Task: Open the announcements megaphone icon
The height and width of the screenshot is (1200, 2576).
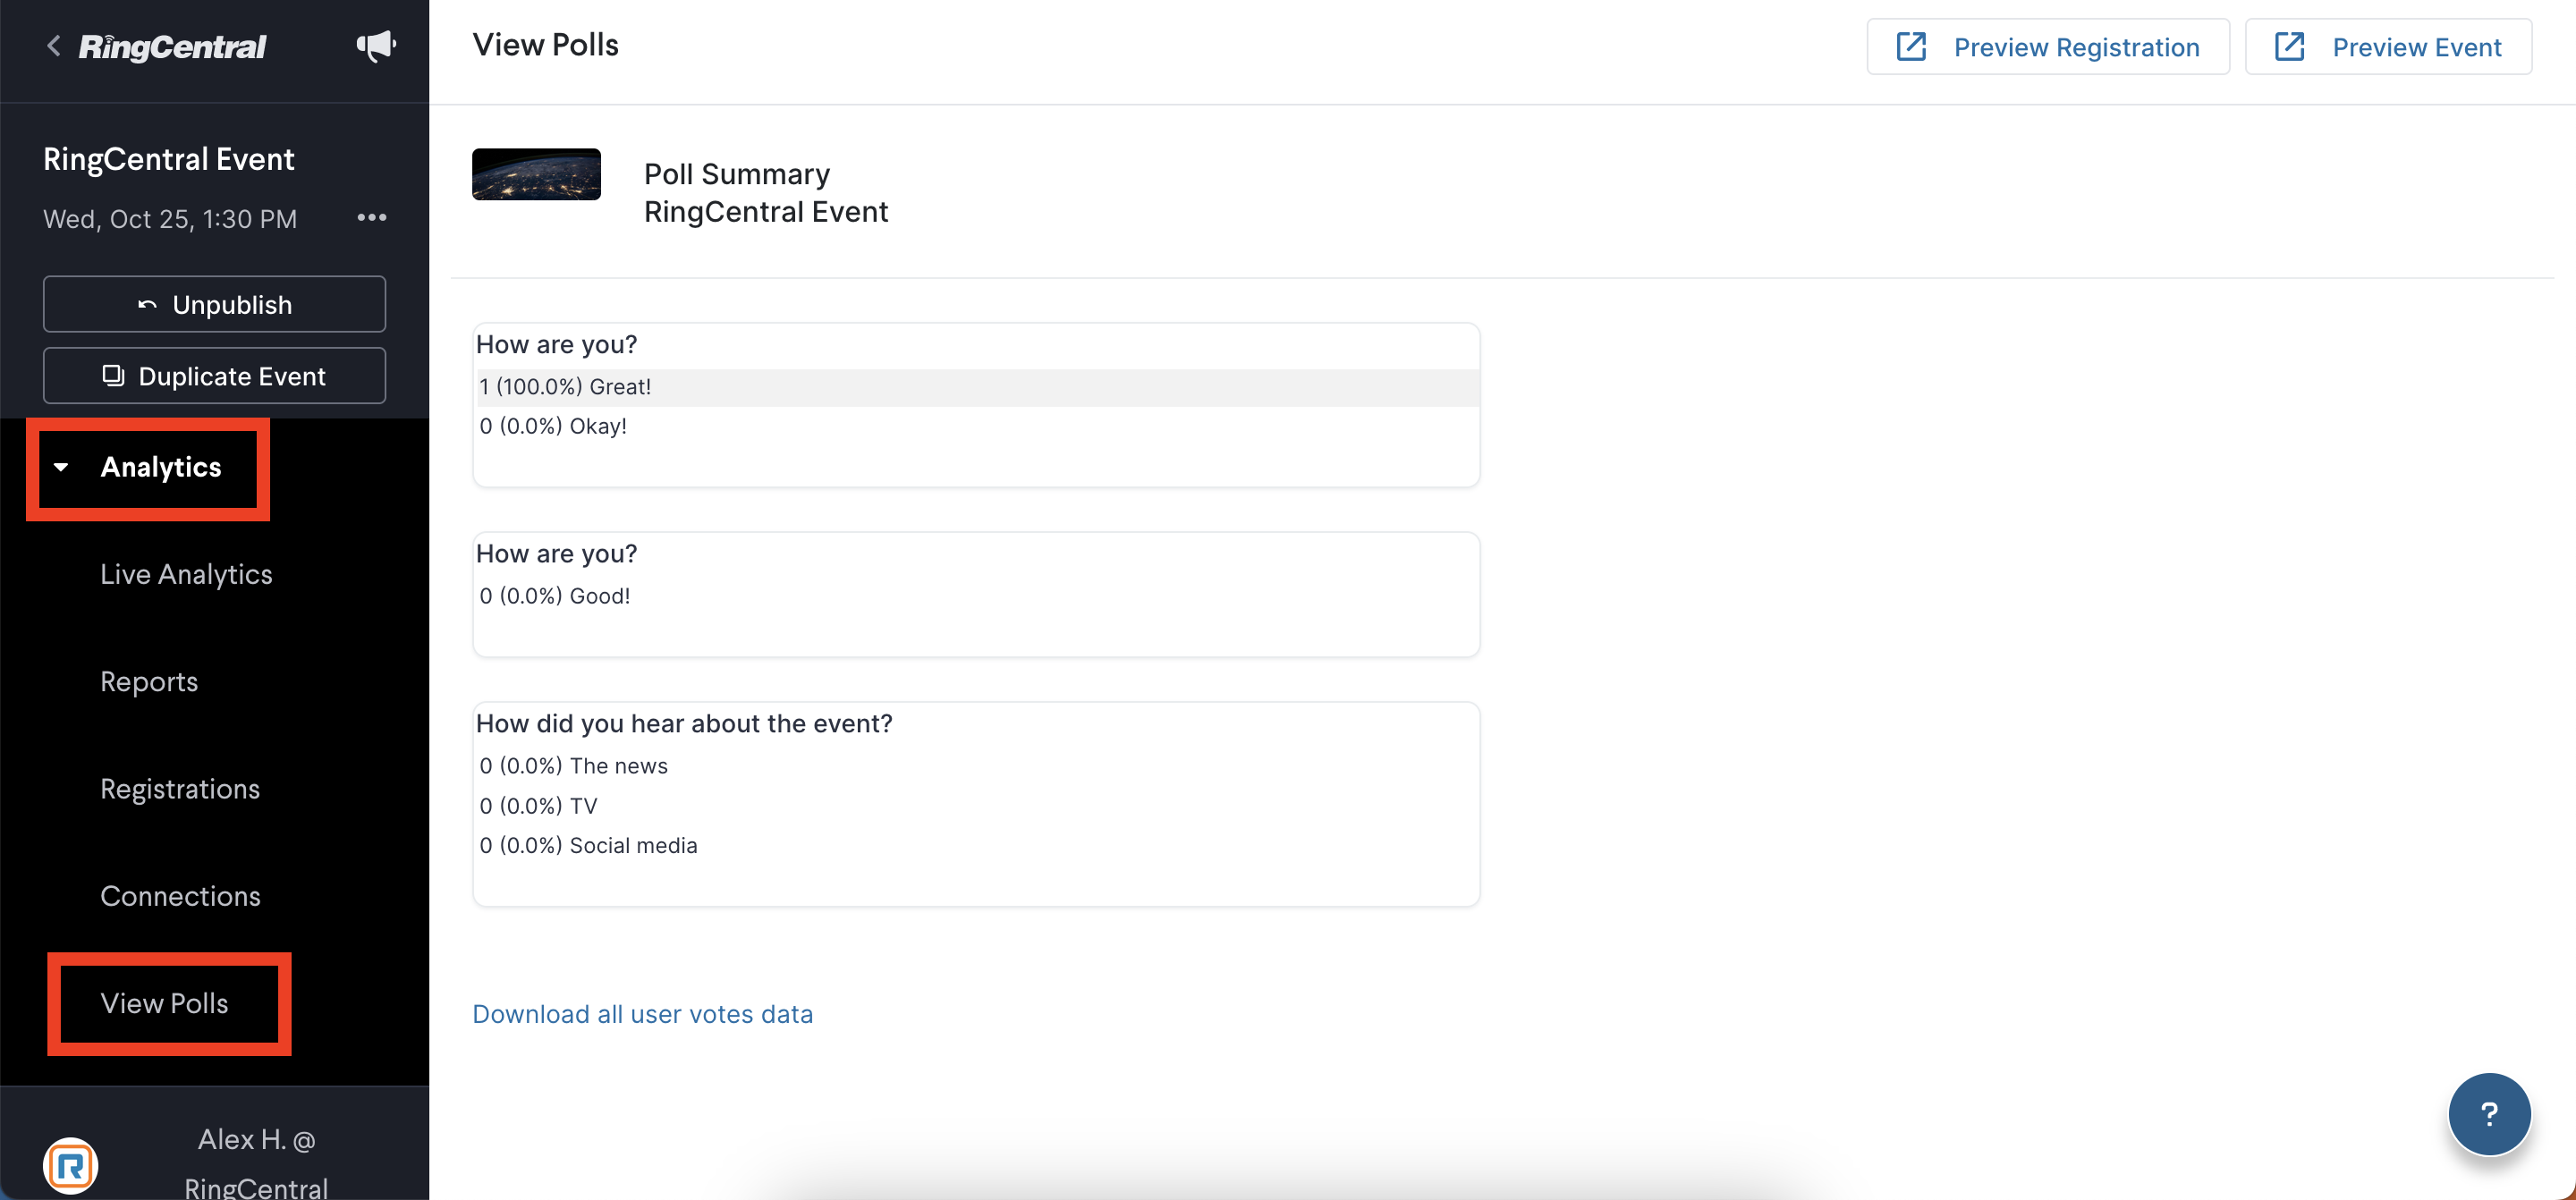Action: [376, 46]
